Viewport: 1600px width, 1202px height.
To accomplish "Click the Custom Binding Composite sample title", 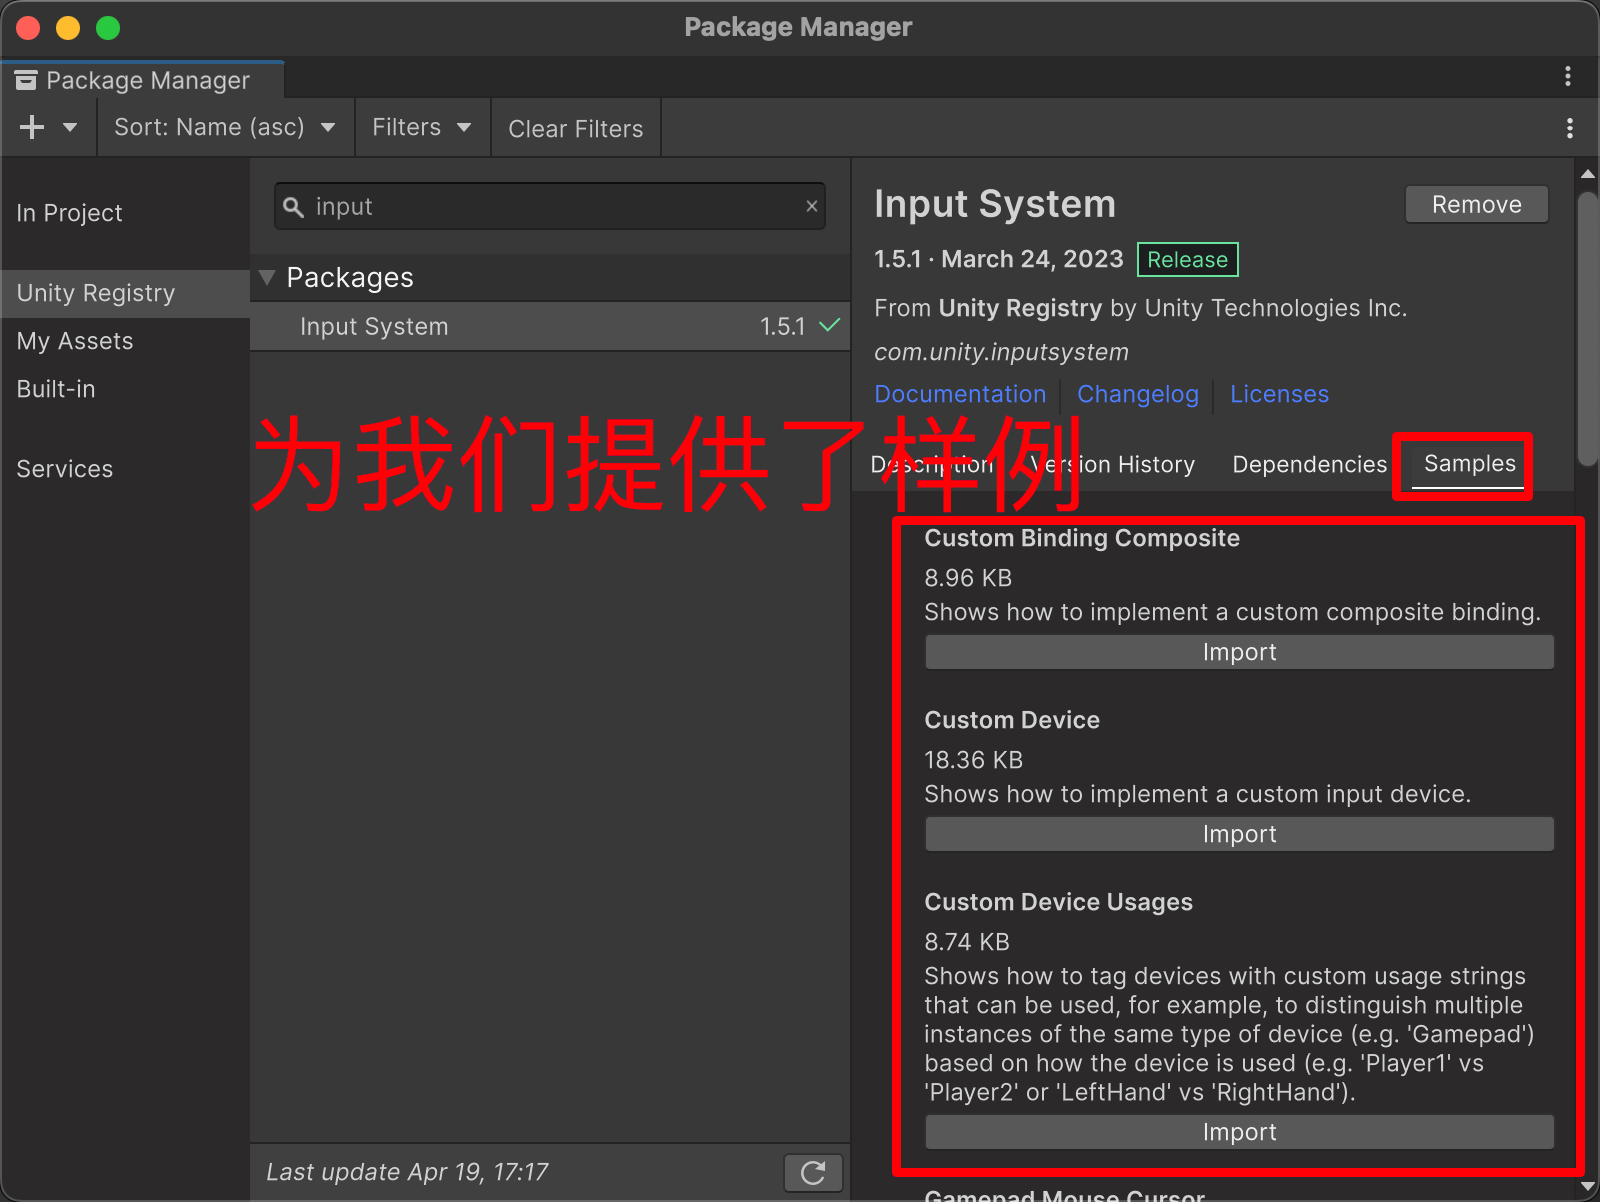I will coord(1082,538).
